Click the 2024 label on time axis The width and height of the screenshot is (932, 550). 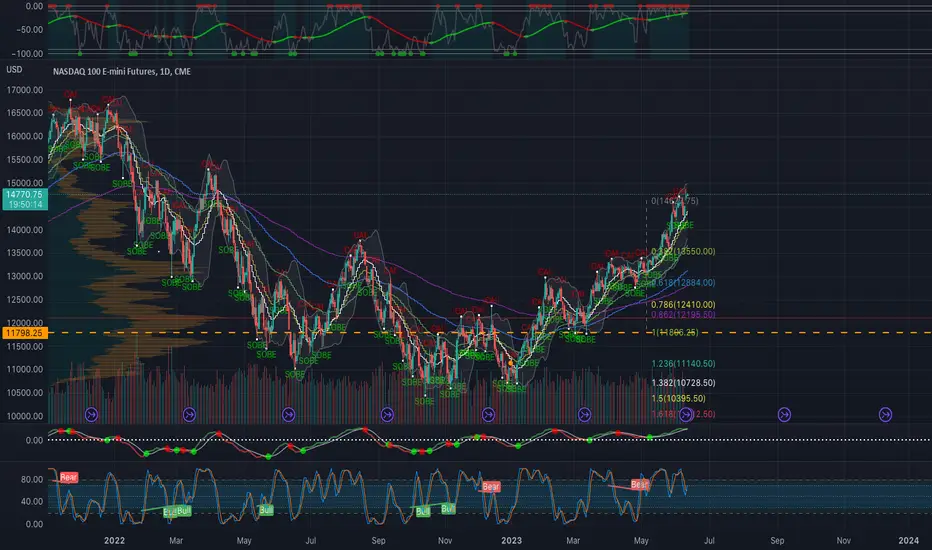(908, 540)
